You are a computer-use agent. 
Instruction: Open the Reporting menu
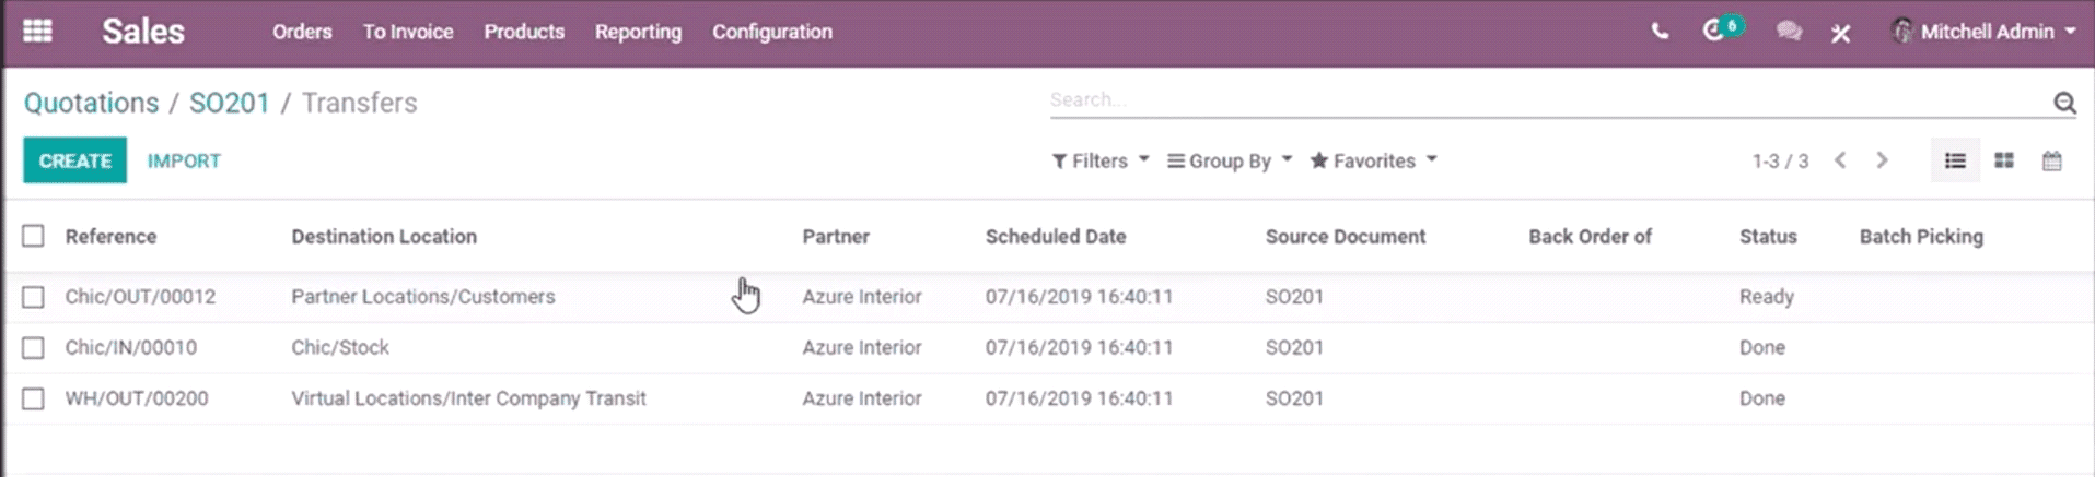pos(638,32)
